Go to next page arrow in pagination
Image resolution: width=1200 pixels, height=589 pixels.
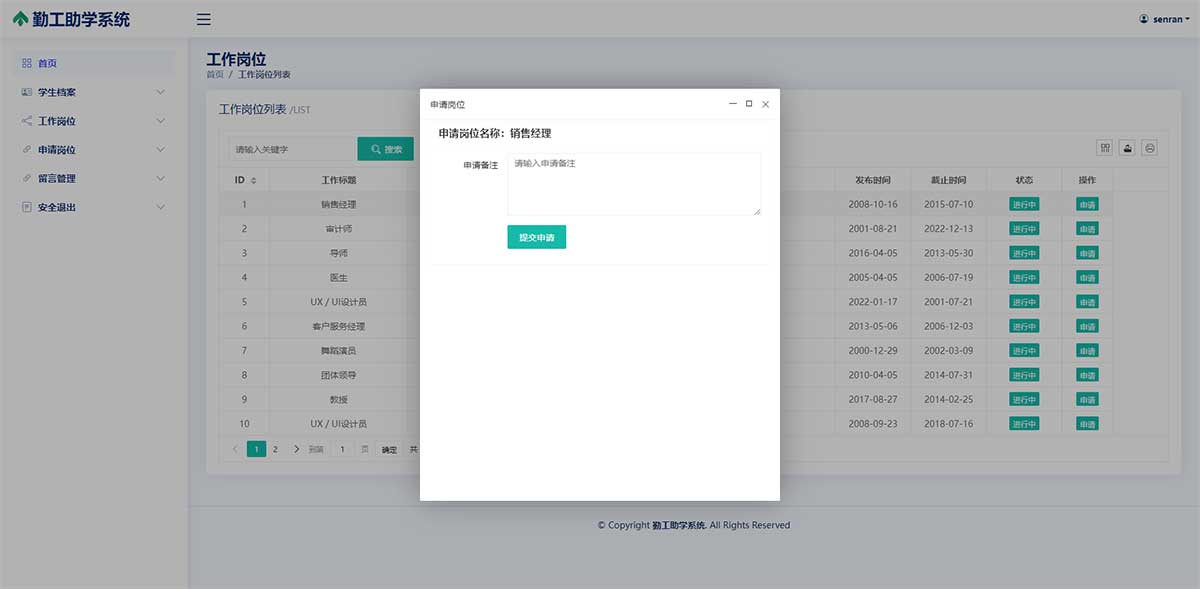click(296, 449)
